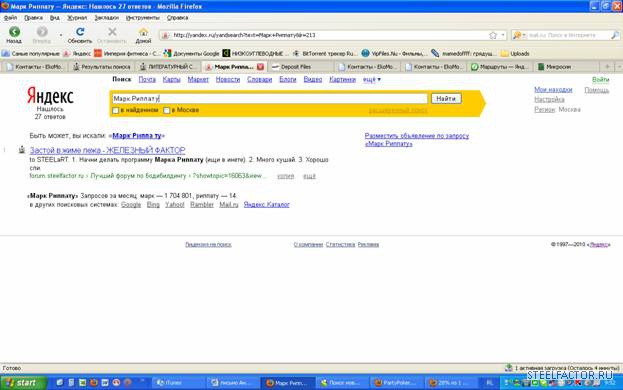This screenshot has width=623, height=390.
Task: Click the suggested query 'Марк Риппа ту'
Action: pyautogui.click(x=137, y=136)
